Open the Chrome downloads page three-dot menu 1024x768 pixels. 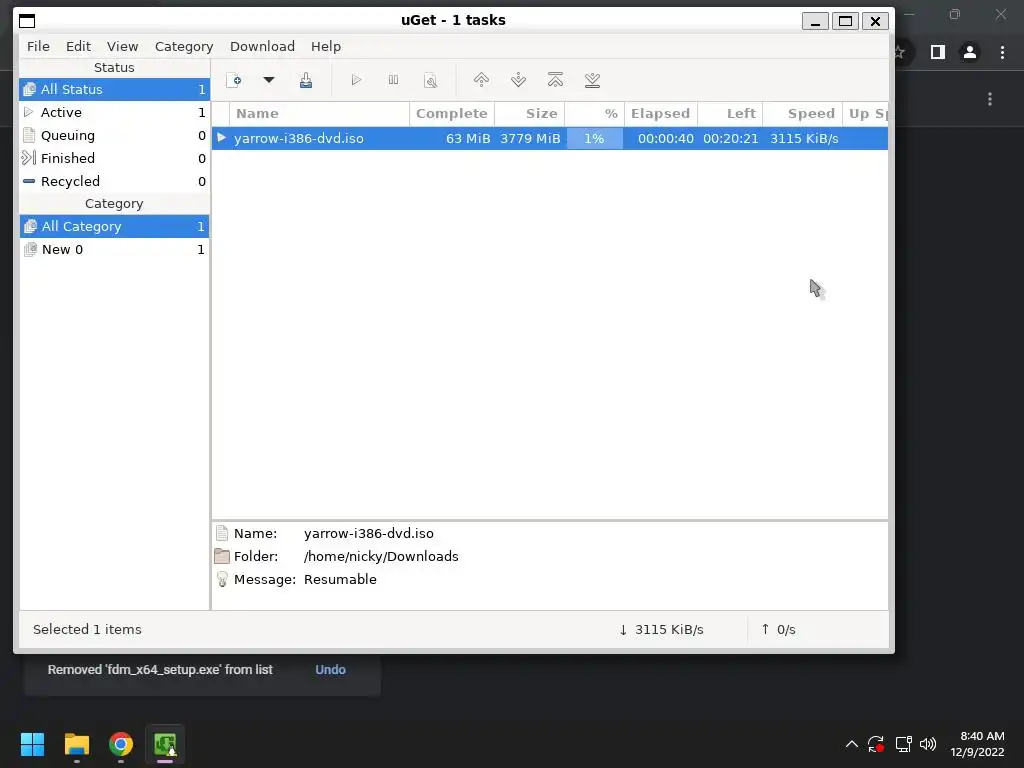tap(990, 99)
